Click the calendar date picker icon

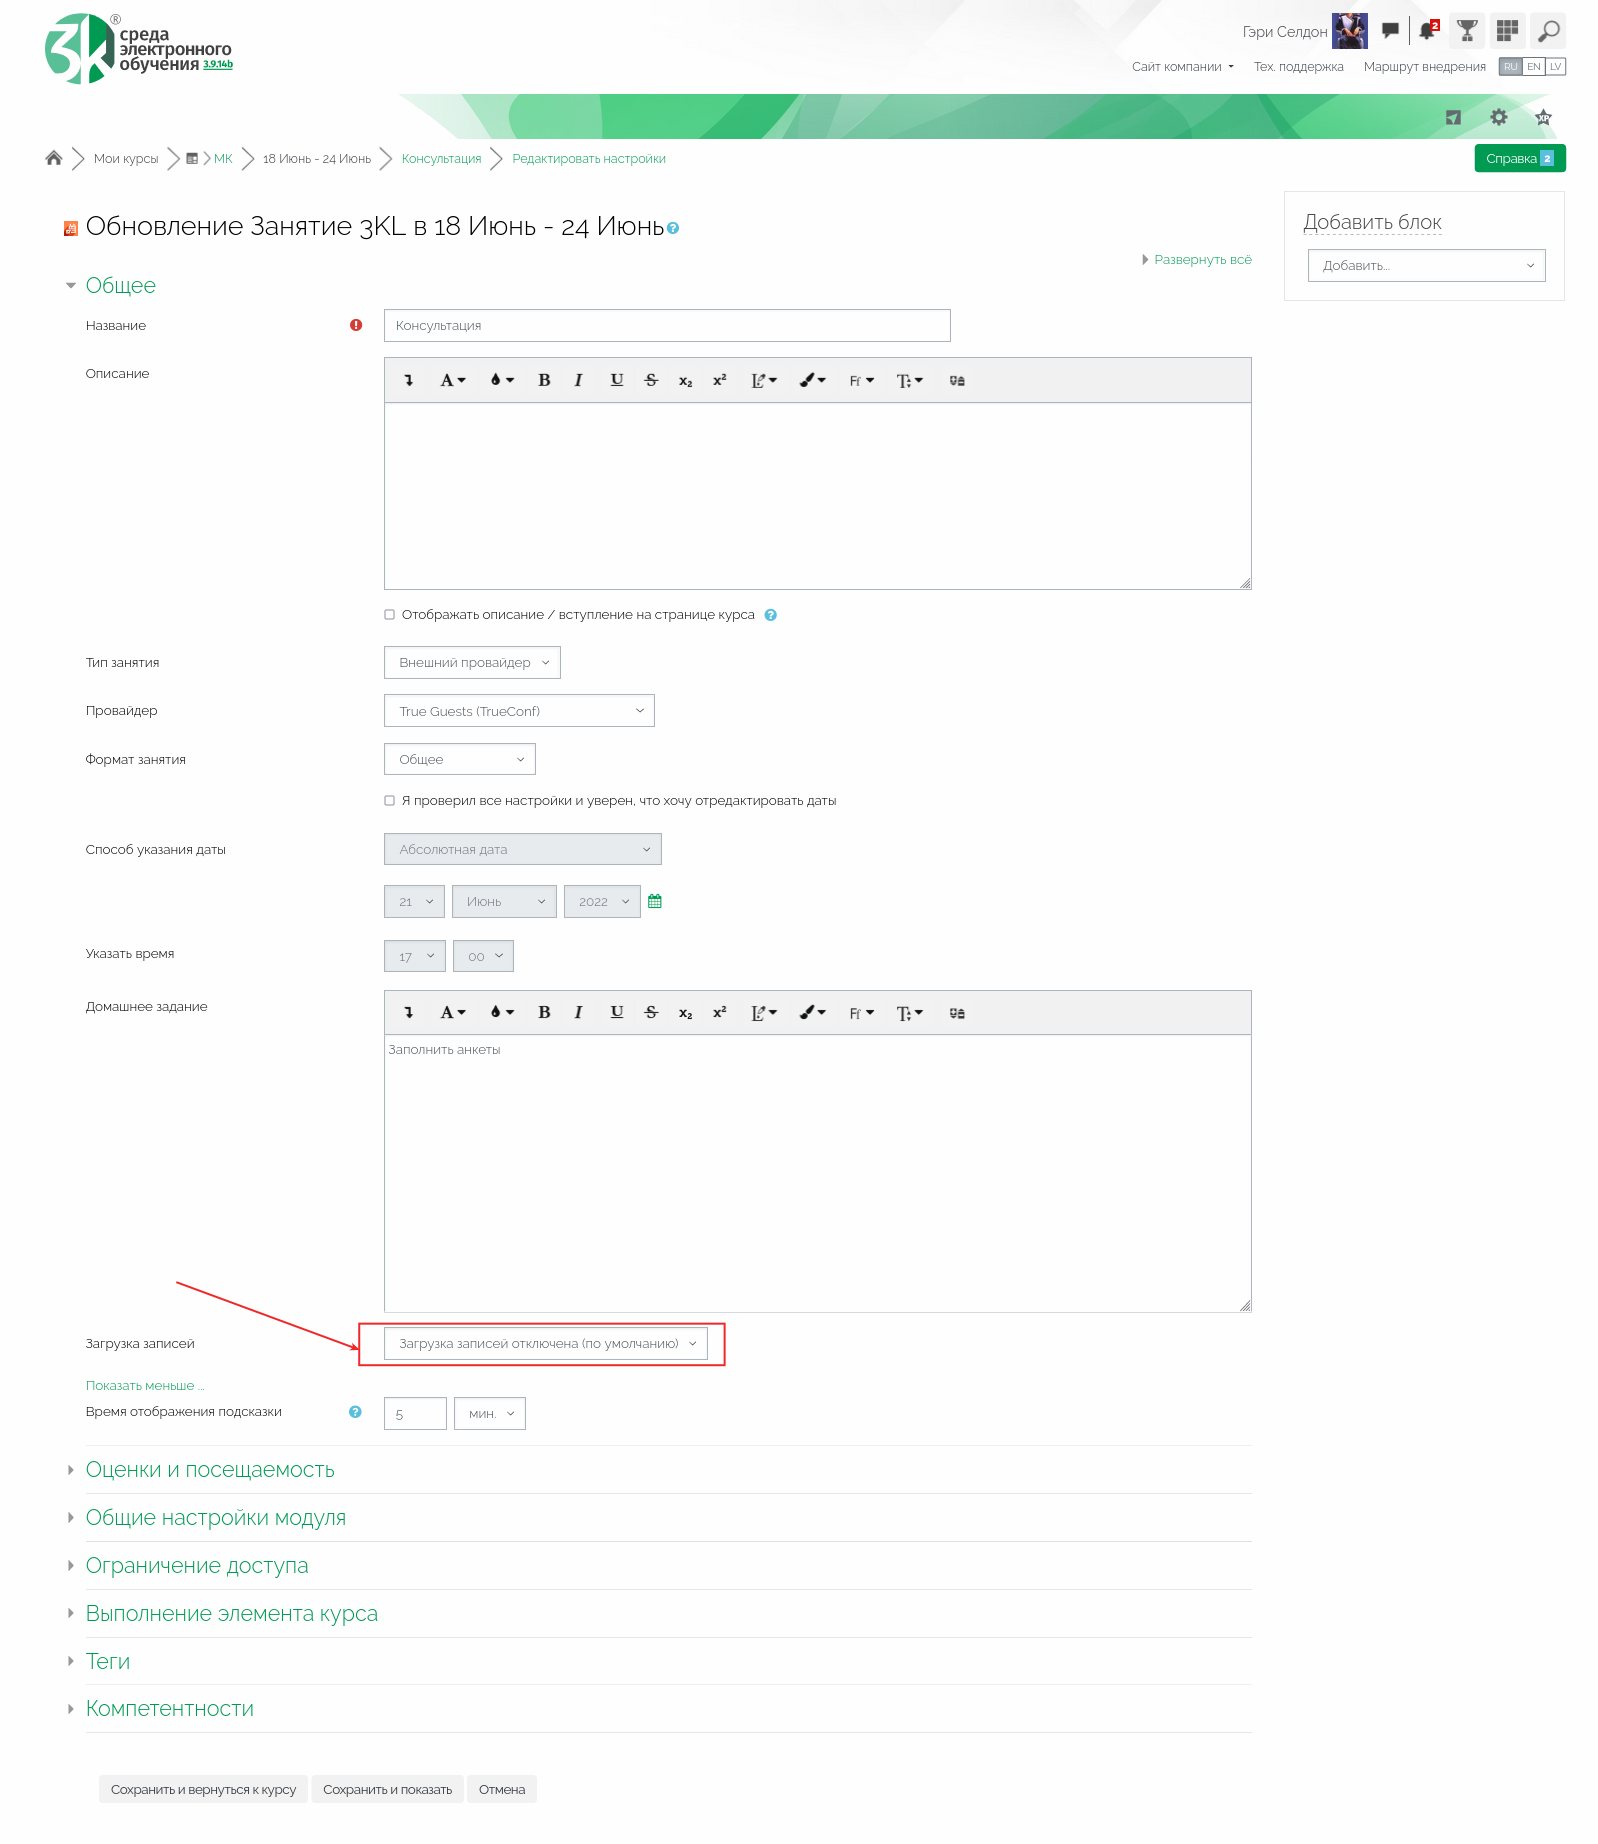point(655,901)
